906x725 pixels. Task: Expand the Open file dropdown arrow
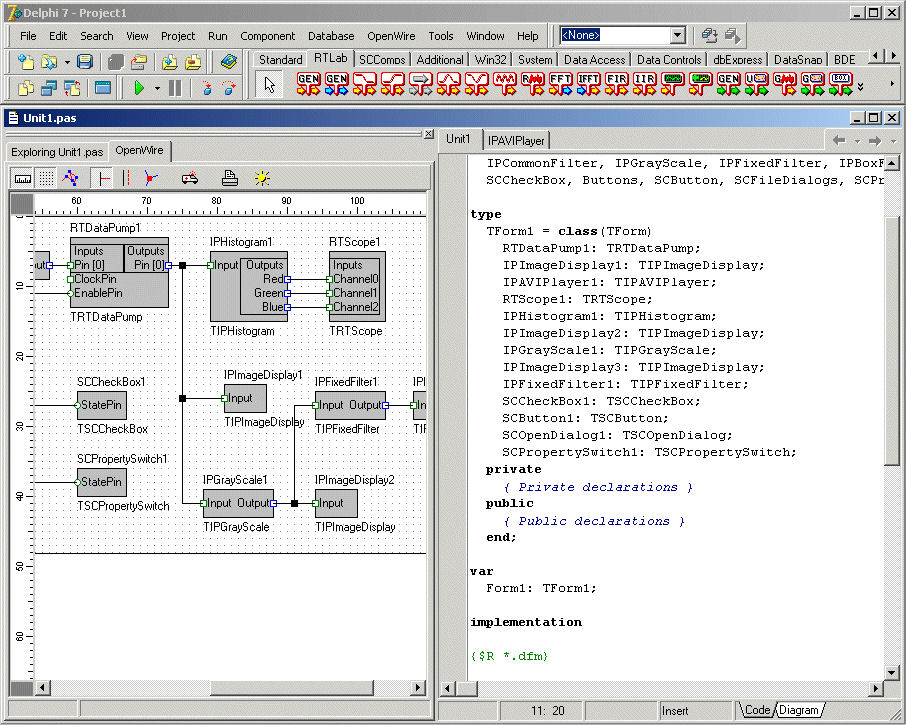pyautogui.click(x=67, y=62)
